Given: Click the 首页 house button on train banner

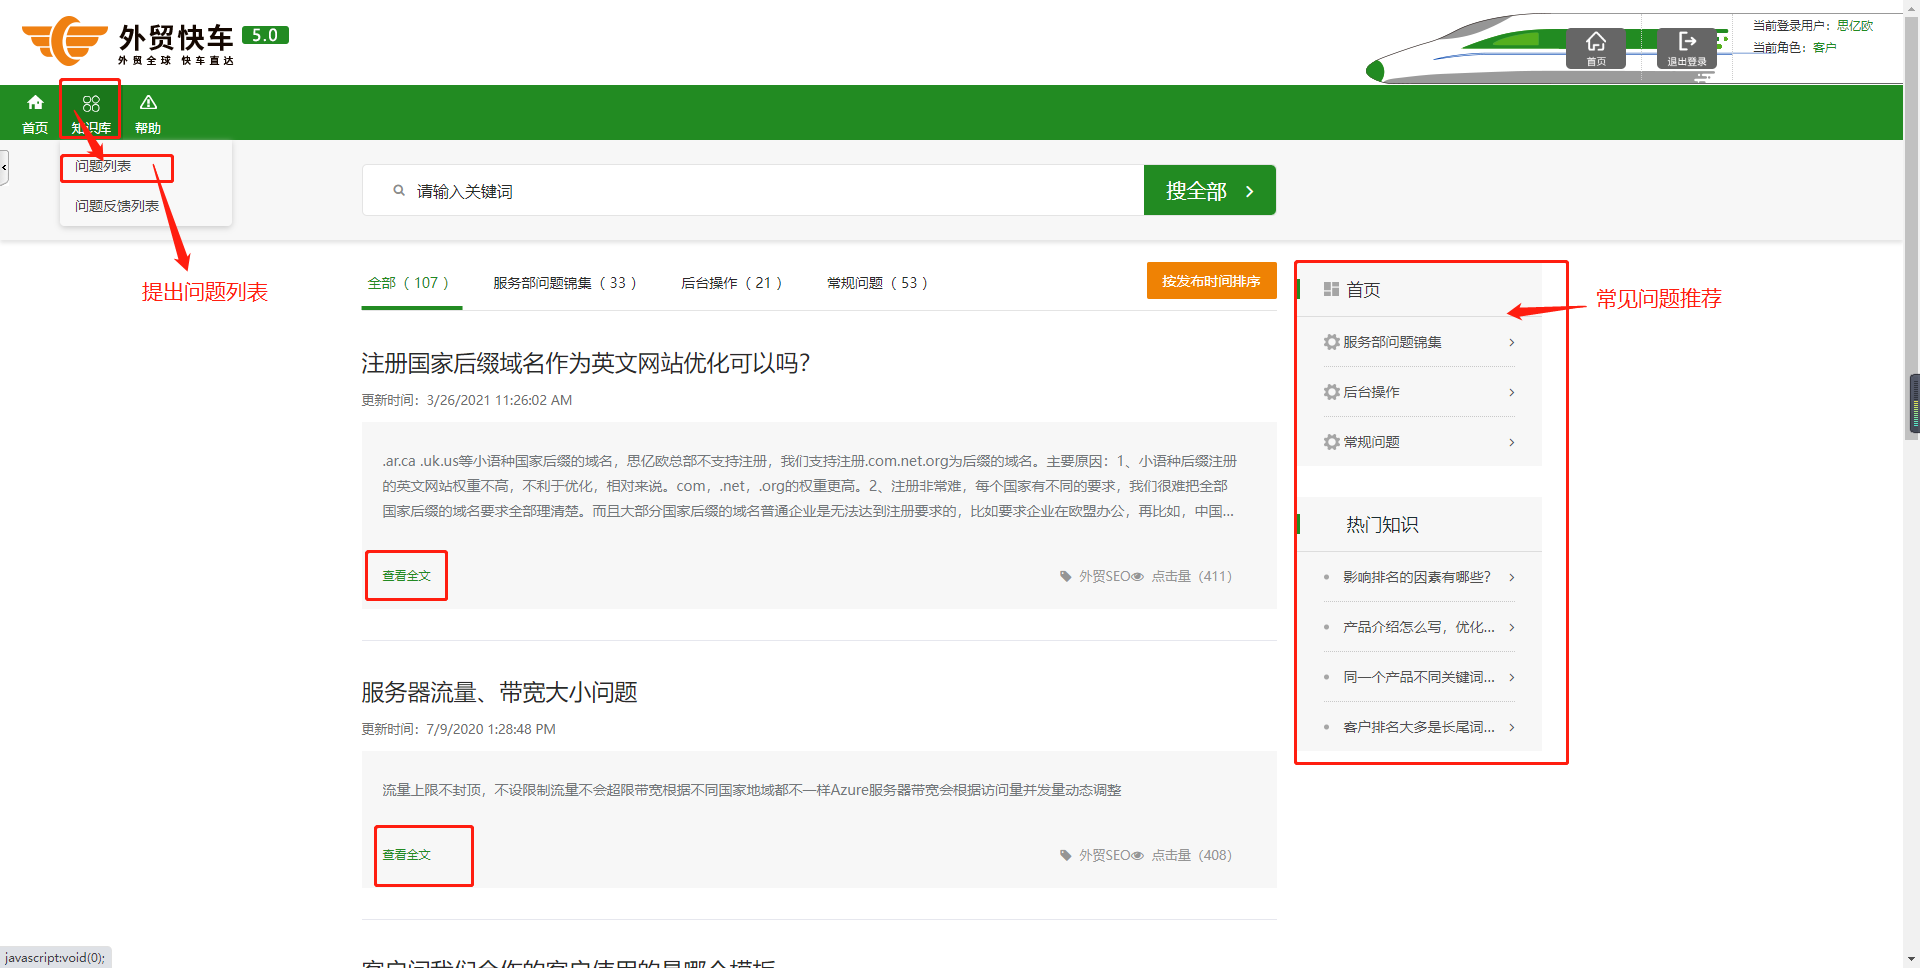Looking at the screenshot, I should [x=1595, y=42].
